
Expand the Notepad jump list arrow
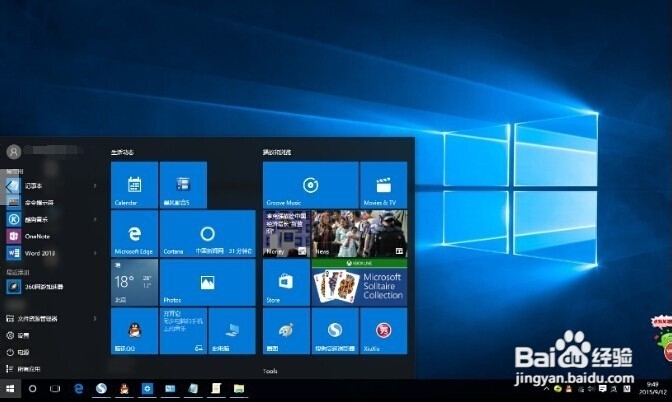pos(95,186)
